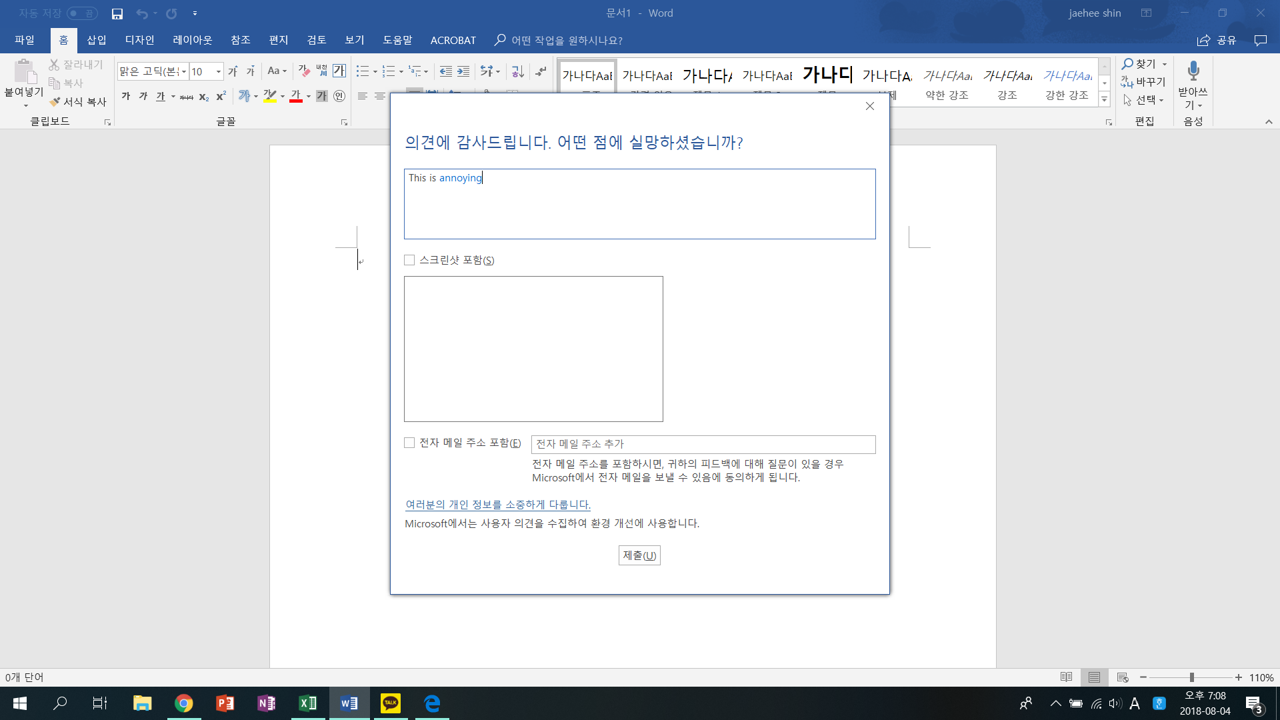Open KakaoTalk from the taskbar
Image resolution: width=1280 pixels, height=720 pixels.
pos(390,703)
